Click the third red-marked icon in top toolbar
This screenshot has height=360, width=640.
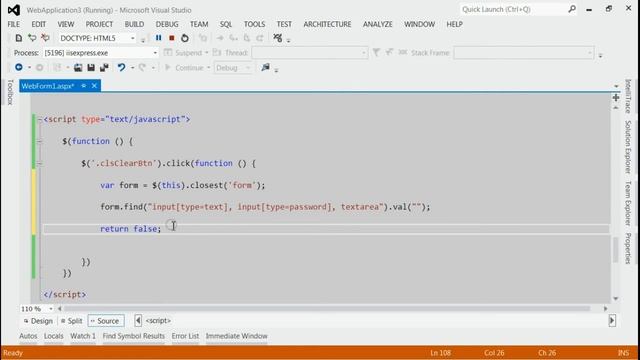(x=45, y=38)
